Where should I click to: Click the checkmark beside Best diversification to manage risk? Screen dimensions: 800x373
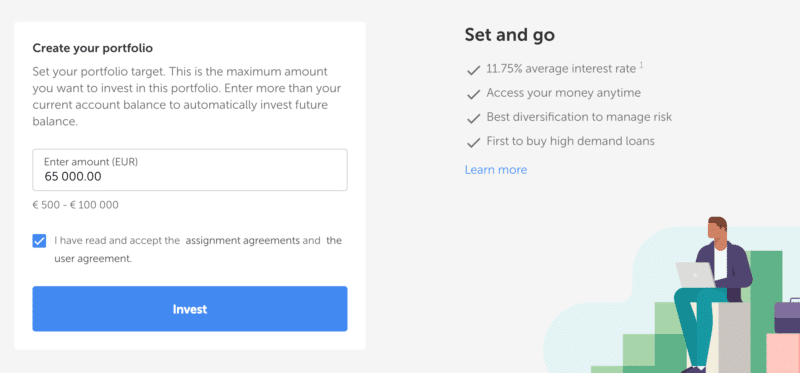tap(473, 118)
